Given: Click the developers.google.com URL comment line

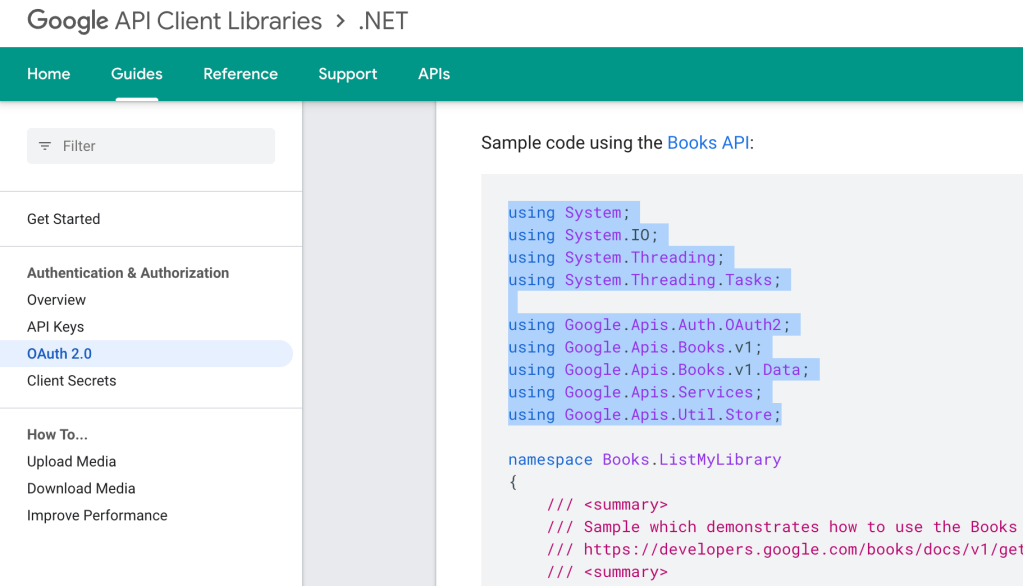Looking at the screenshot, I should [x=784, y=550].
